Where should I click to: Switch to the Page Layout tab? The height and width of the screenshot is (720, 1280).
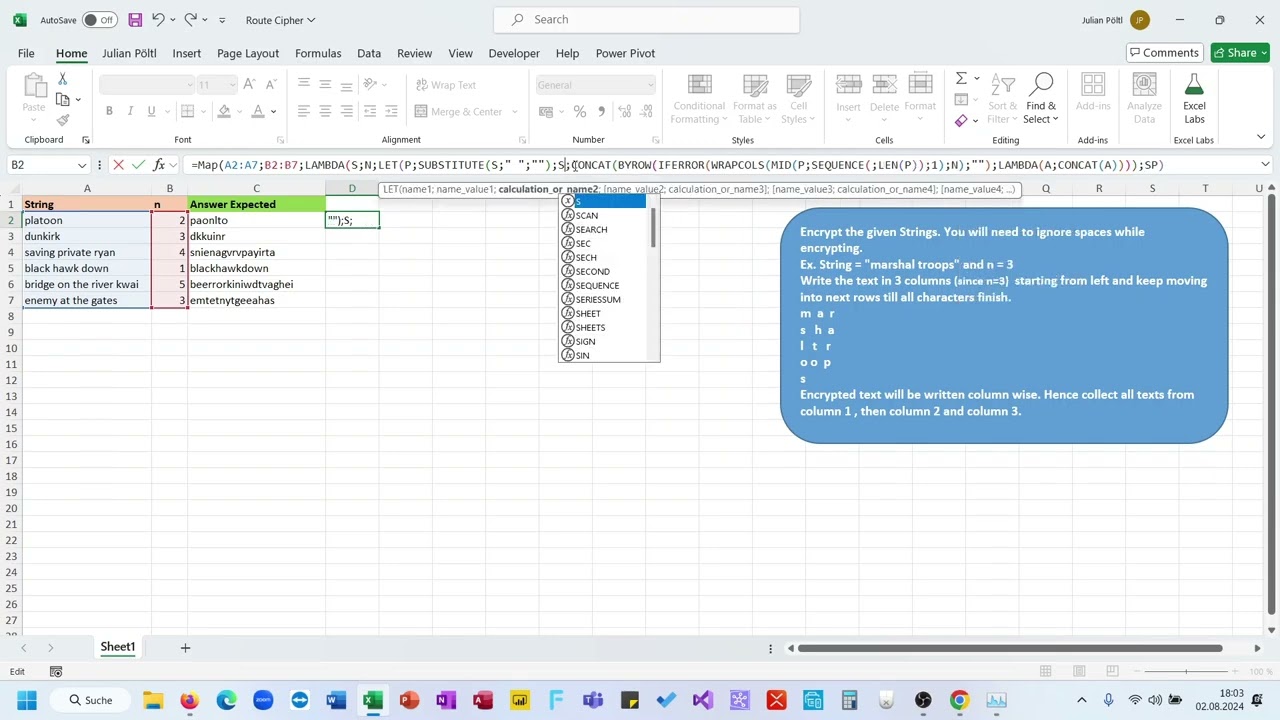[248, 53]
